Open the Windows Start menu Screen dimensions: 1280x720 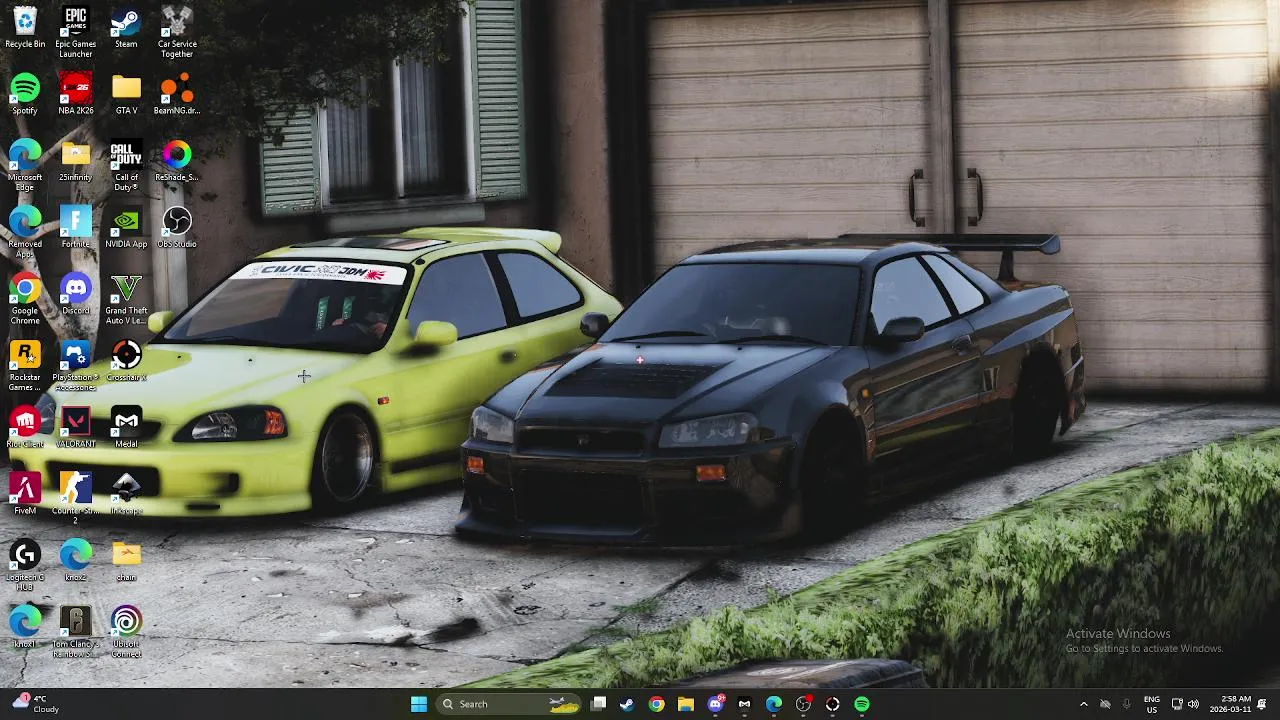click(x=419, y=704)
